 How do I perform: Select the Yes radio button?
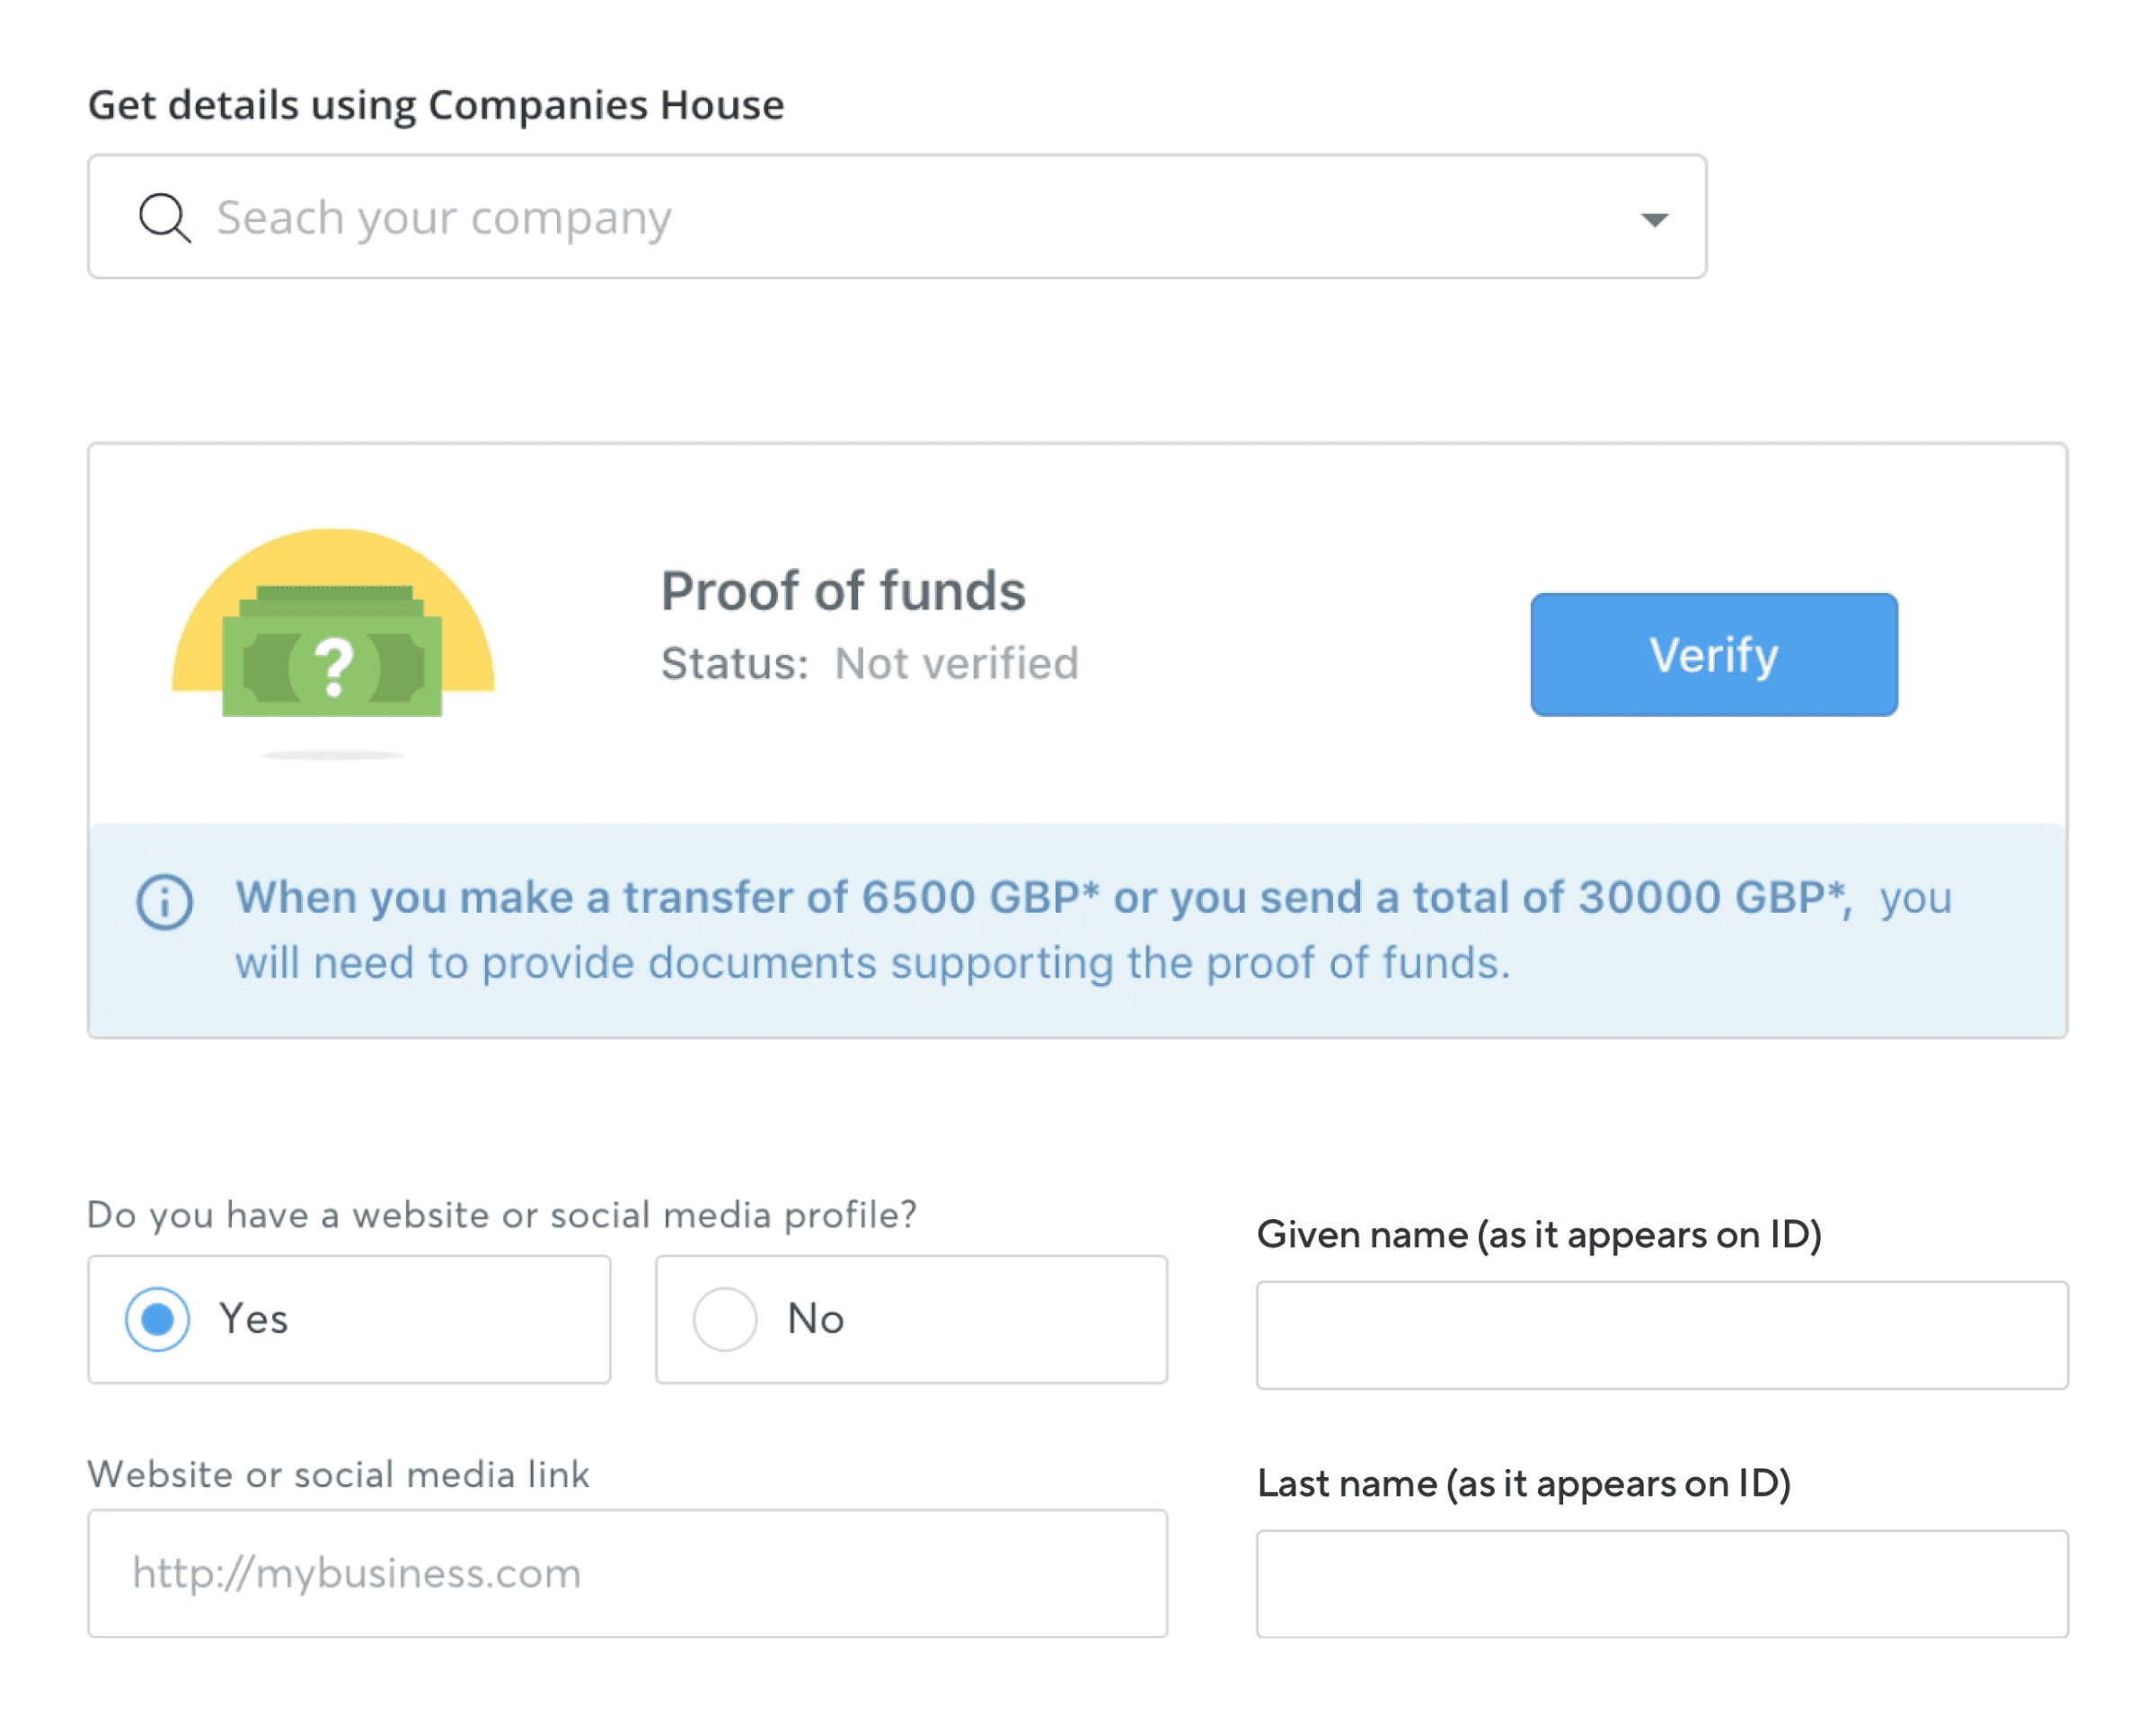pyautogui.click(x=156, y=1318)
